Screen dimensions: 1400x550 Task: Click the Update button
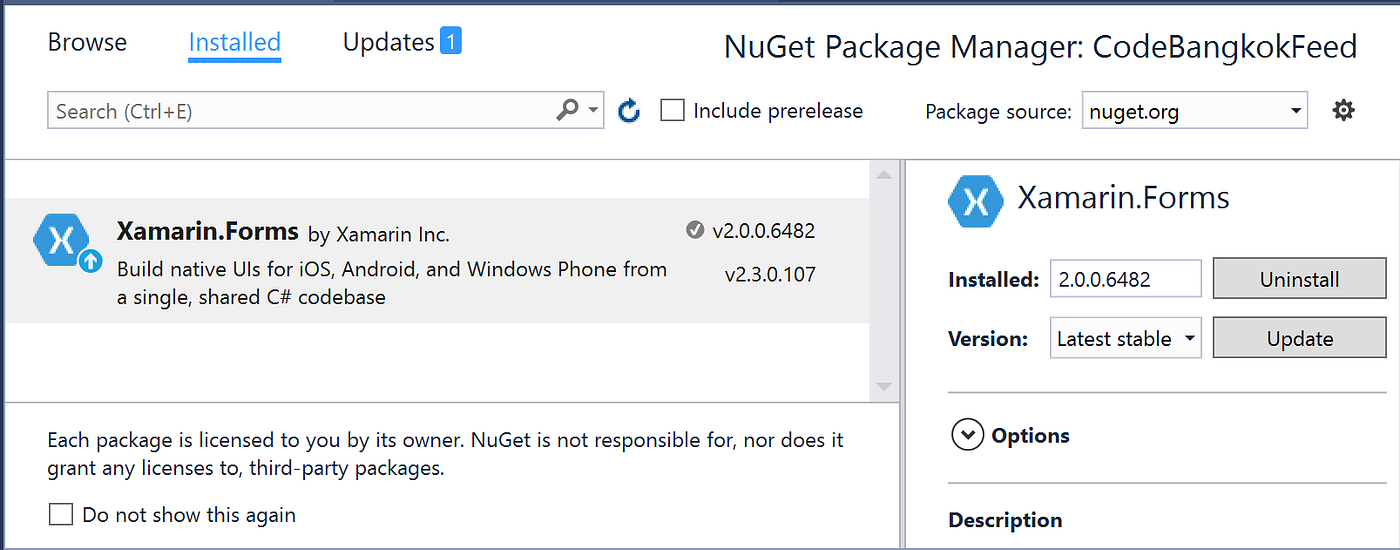[x=1299, y=339]
